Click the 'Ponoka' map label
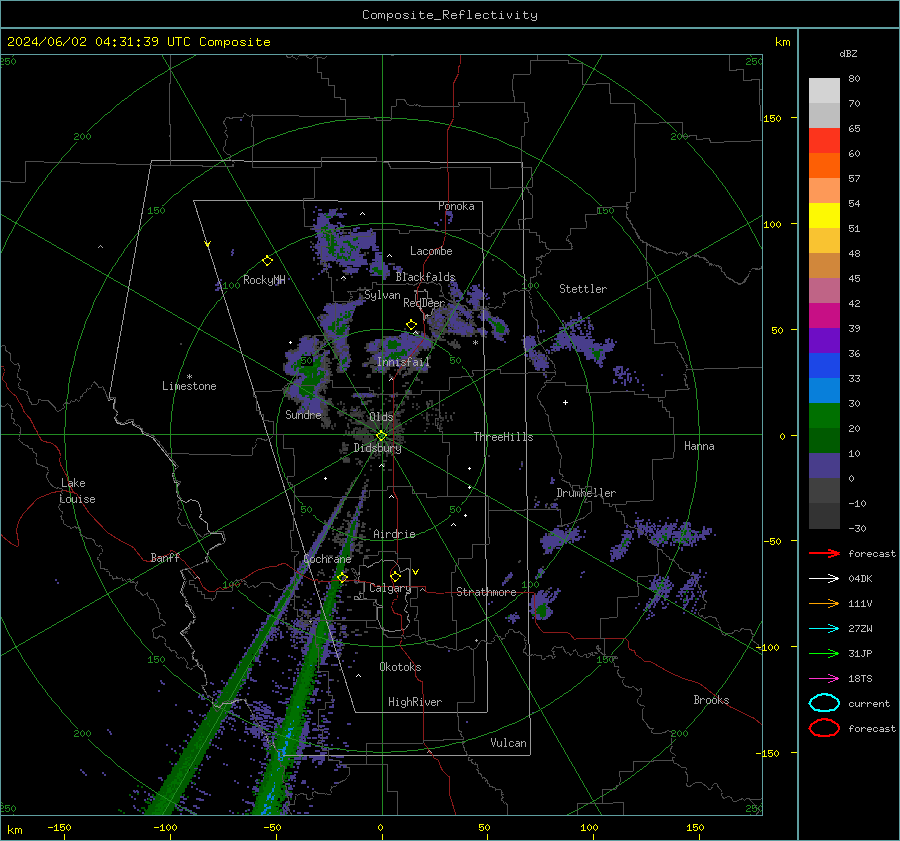The height and width of the screenshot is (841, 900). click(x=456, y=206)
